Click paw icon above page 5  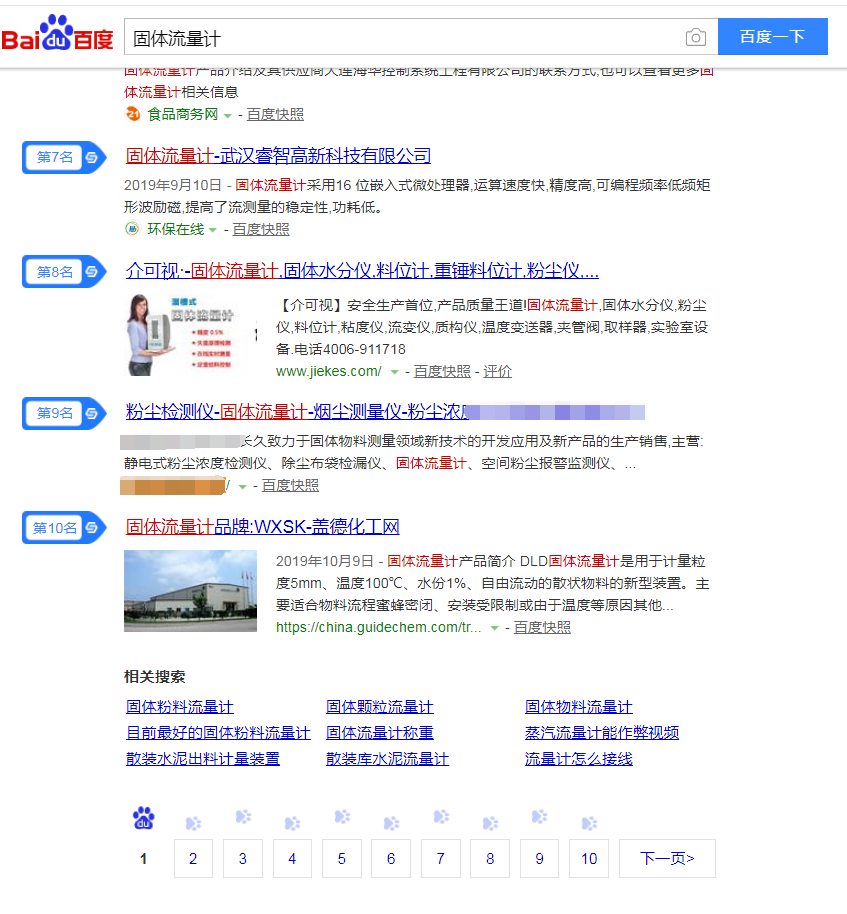coord(342,817)
